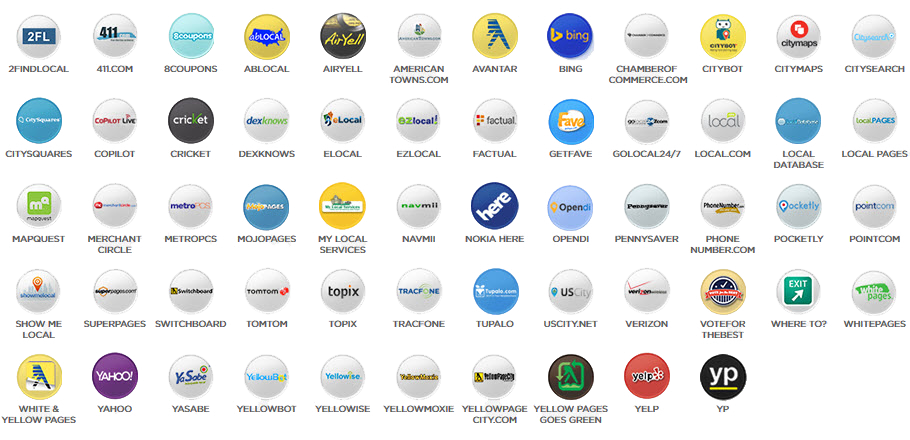This screenshot has height=440, width=910.
Task: Open the DexKnows icon
Action: (x=267, y=121)
